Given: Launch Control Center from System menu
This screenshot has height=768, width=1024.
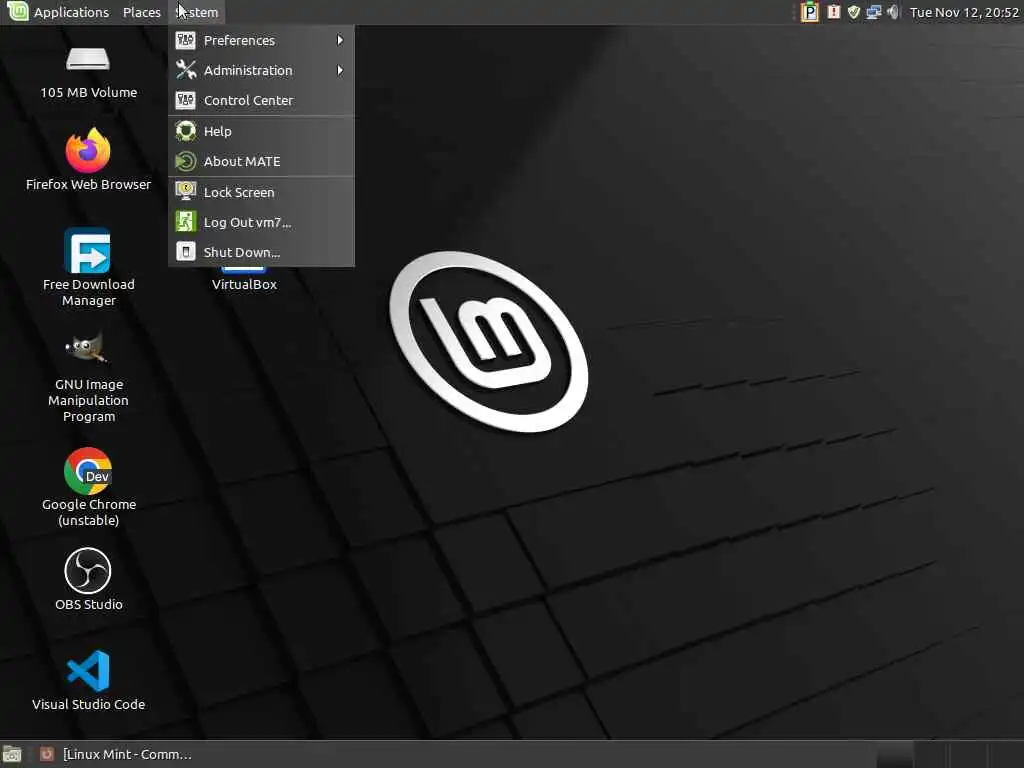Looking at the screenshot, I should (261, 101).
